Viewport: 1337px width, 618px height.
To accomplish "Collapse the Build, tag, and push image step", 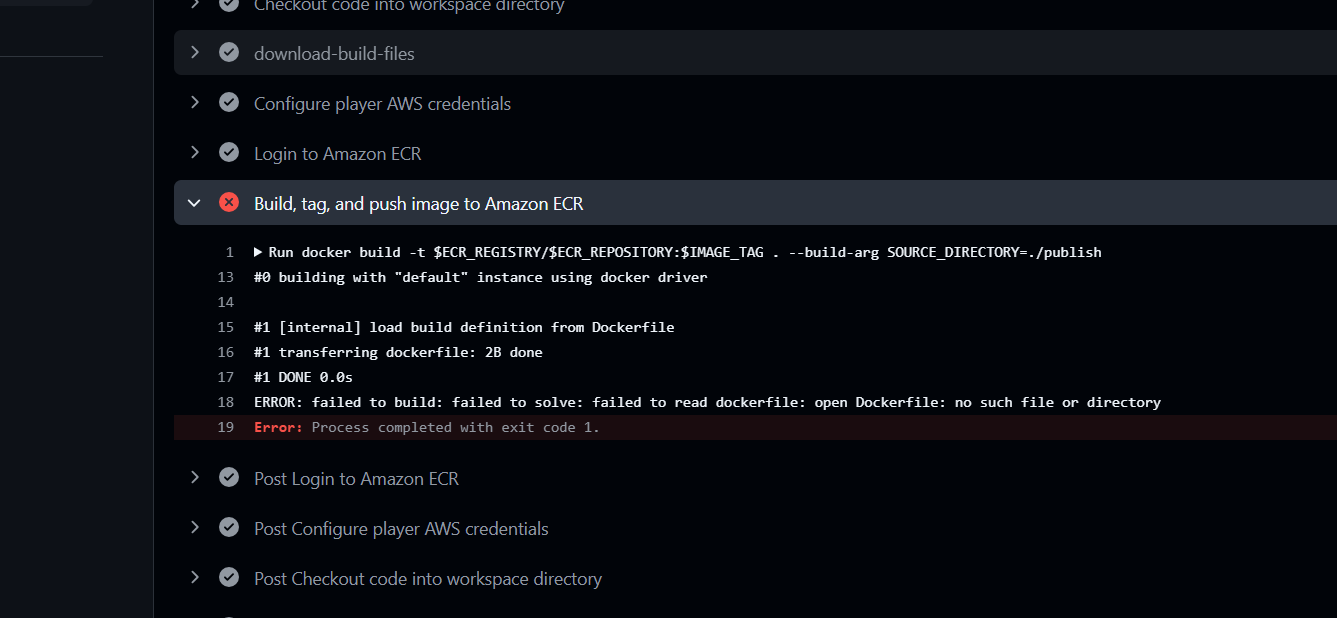I will (x=194, y=203).
